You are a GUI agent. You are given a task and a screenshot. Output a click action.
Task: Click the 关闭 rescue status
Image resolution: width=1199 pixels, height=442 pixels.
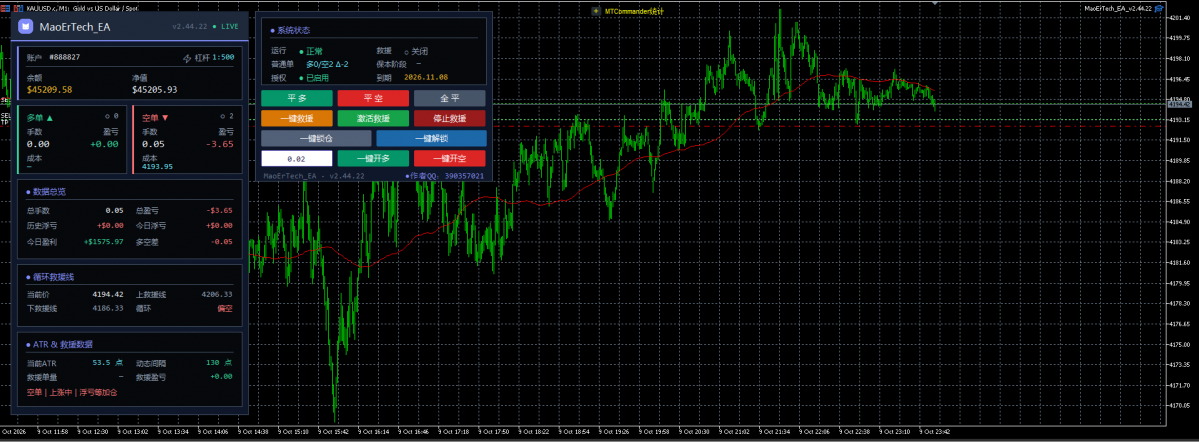(x=415, y=51)
